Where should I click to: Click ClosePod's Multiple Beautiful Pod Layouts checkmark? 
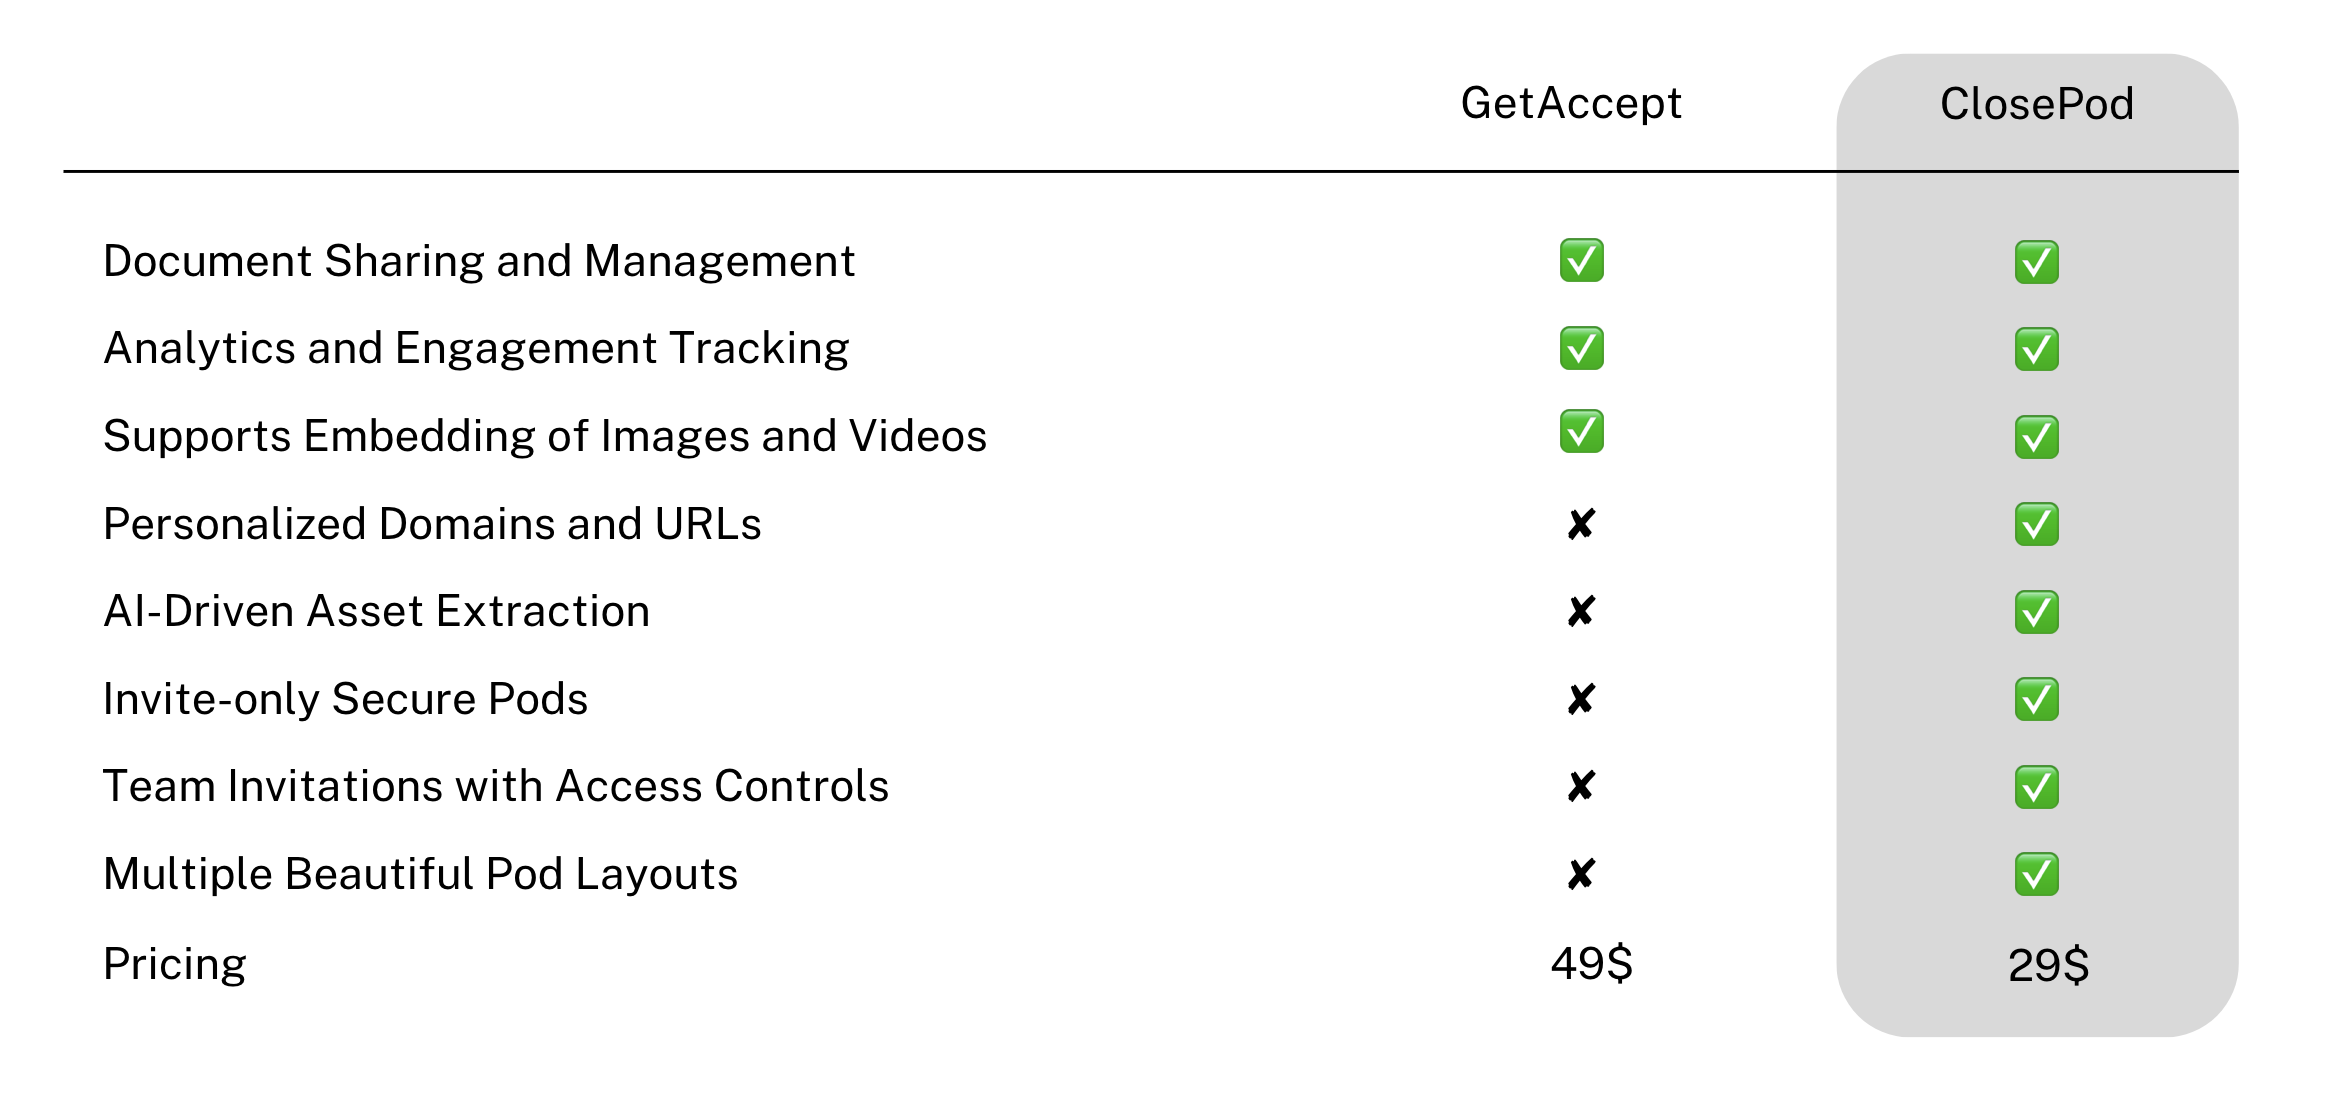coord(2036,874)
